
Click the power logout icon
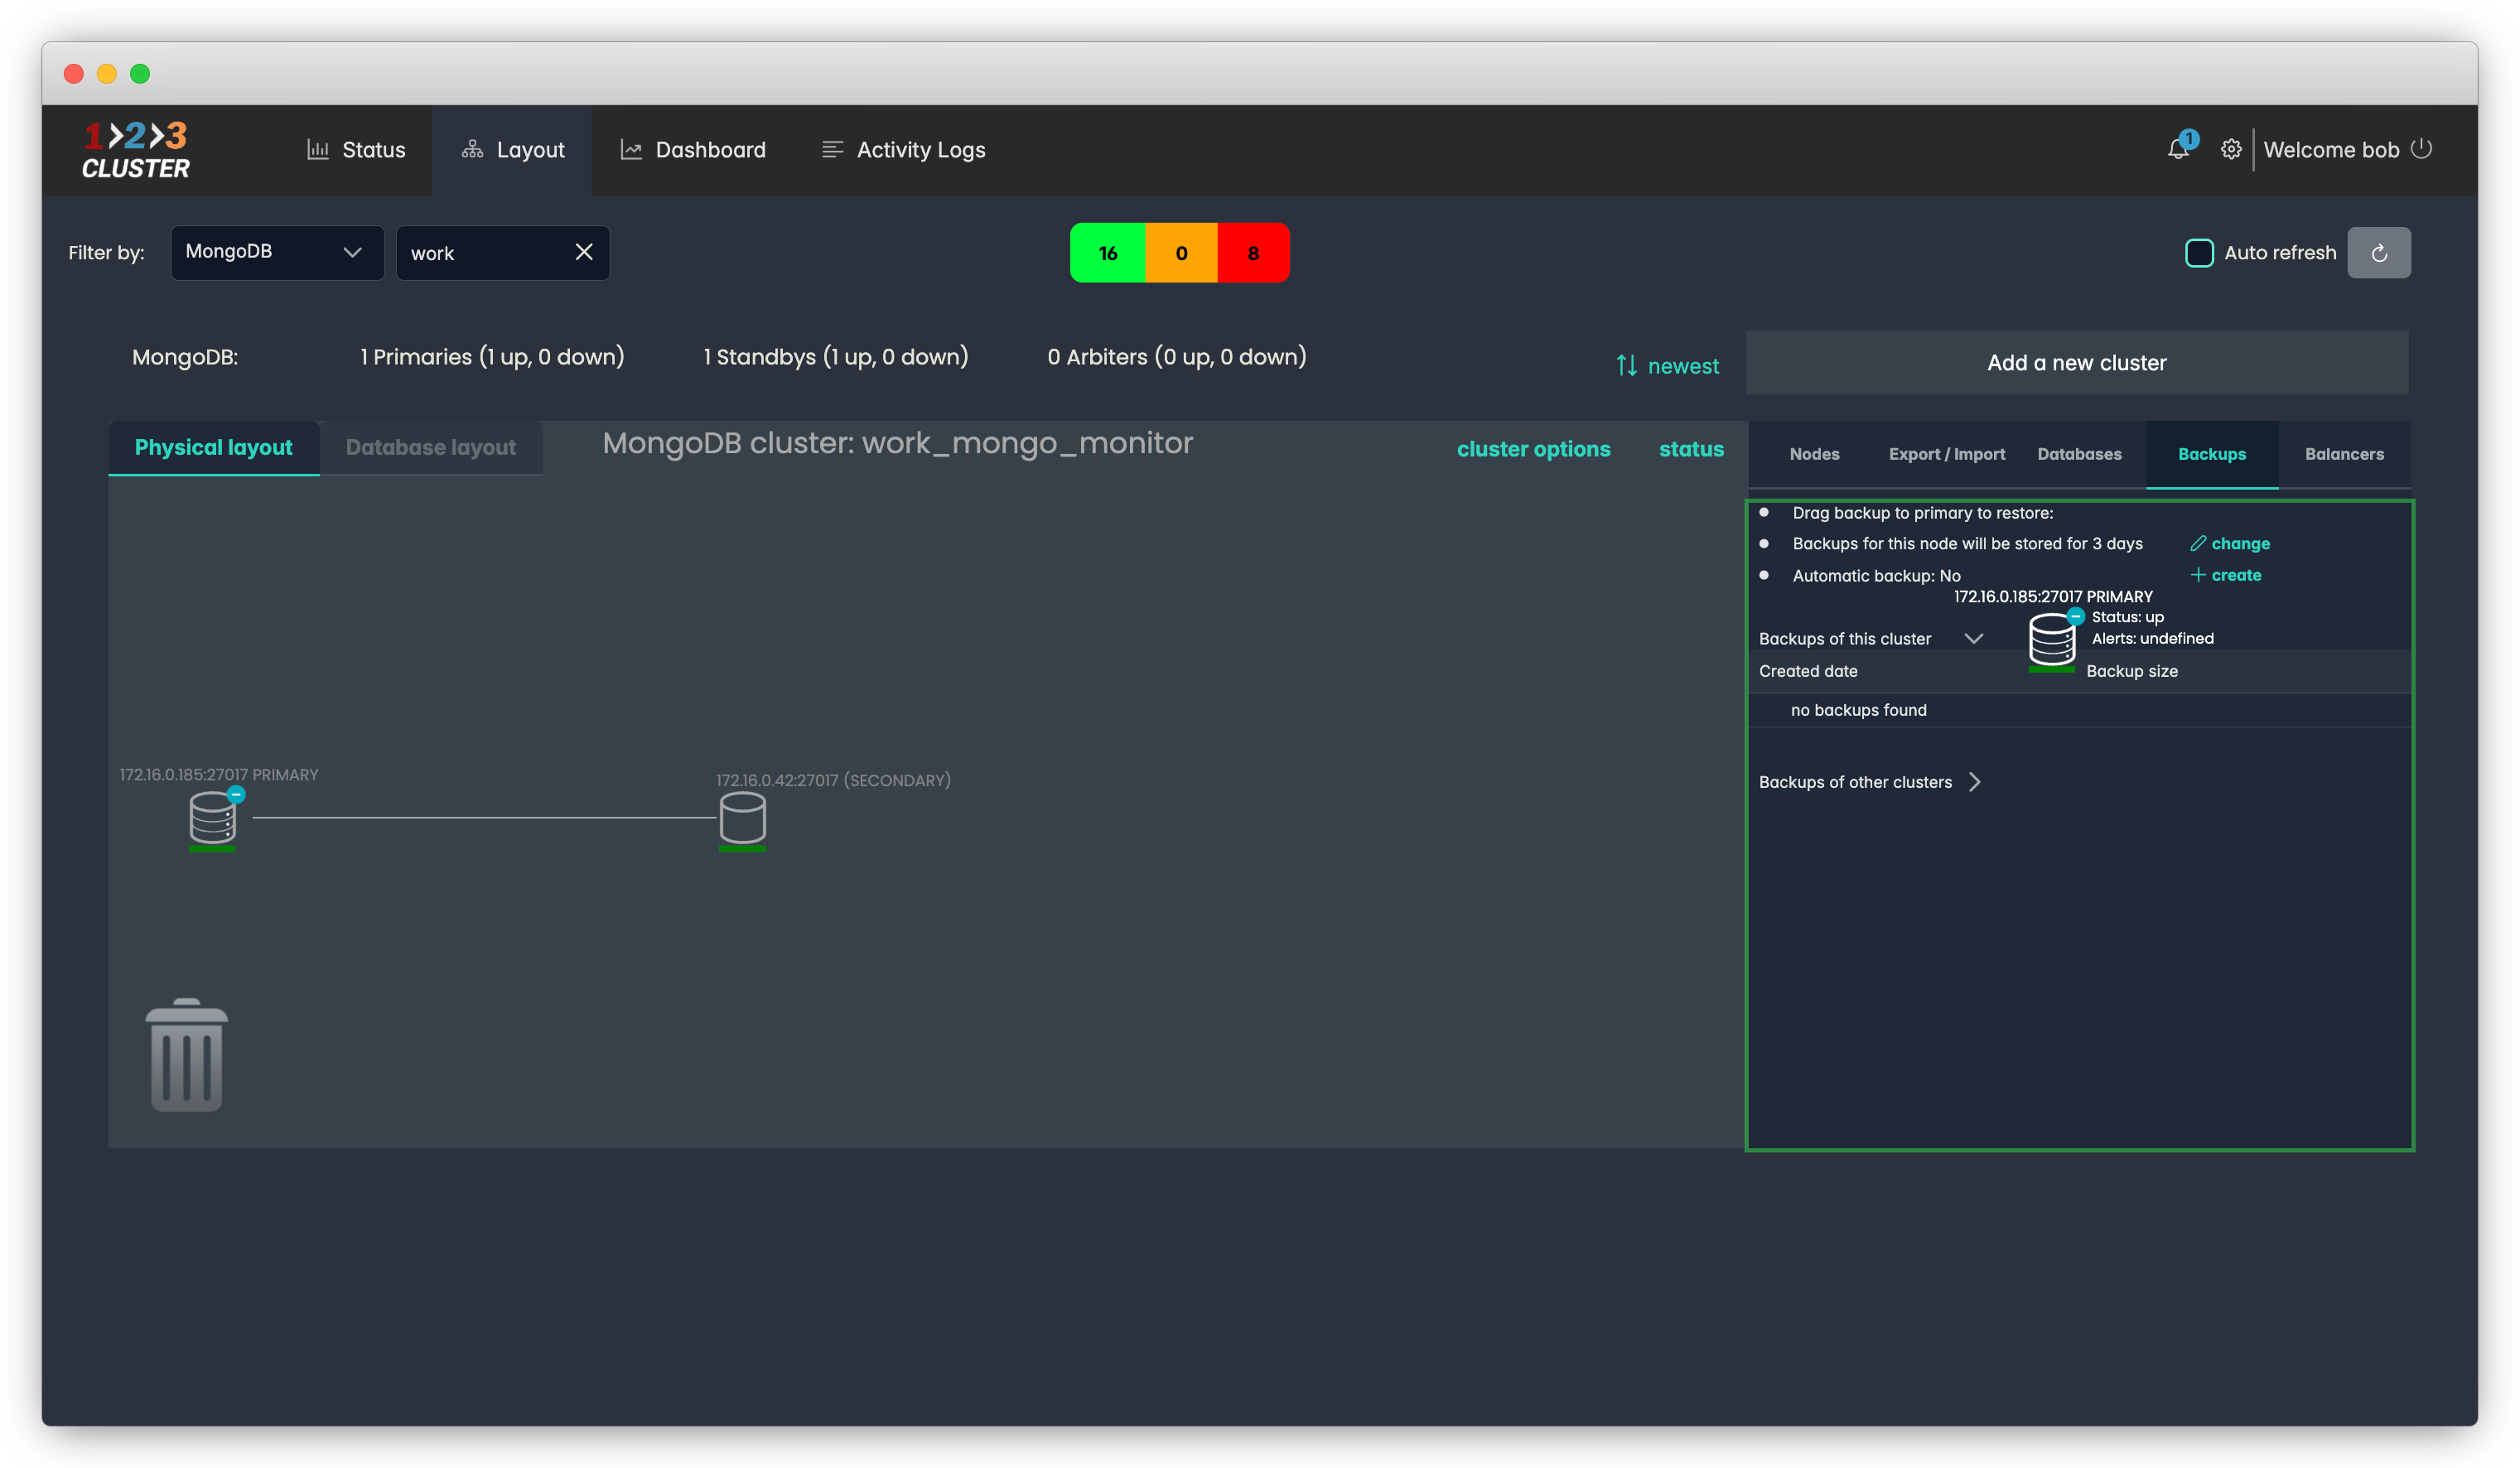[x=2421, y=149]
